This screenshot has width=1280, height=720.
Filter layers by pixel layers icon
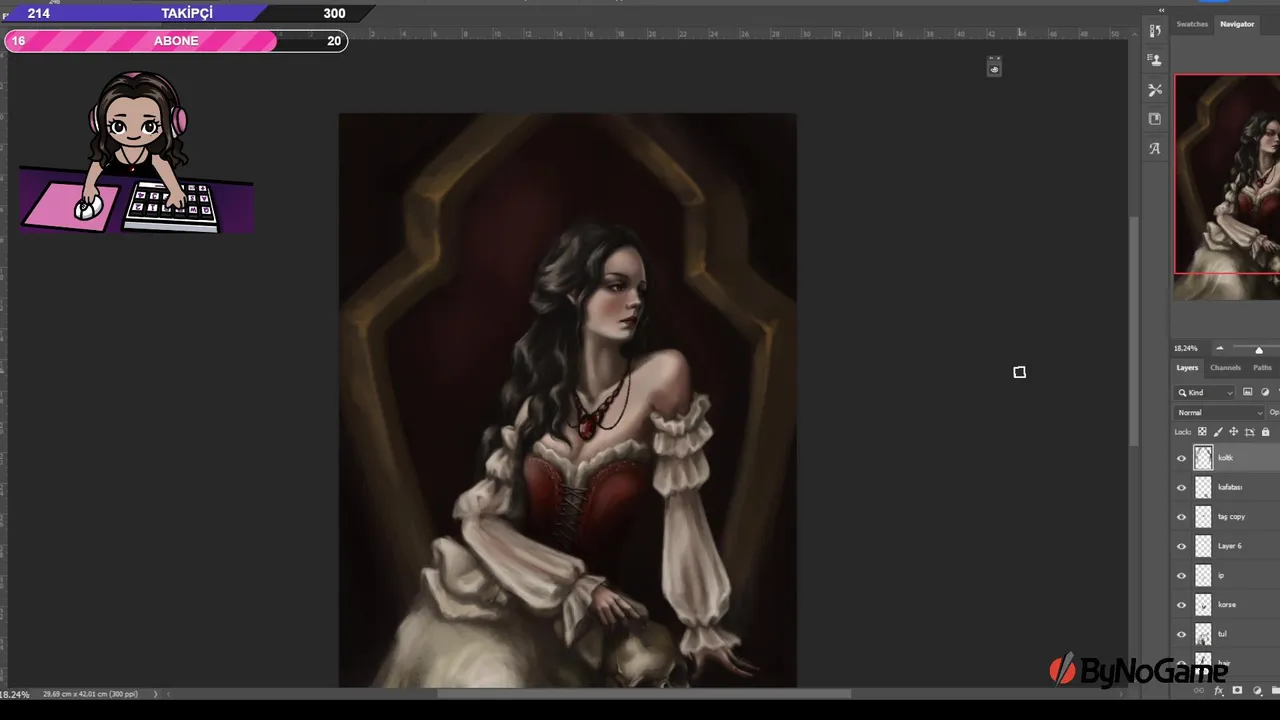pyautogui.click(x=1247, y=392)
